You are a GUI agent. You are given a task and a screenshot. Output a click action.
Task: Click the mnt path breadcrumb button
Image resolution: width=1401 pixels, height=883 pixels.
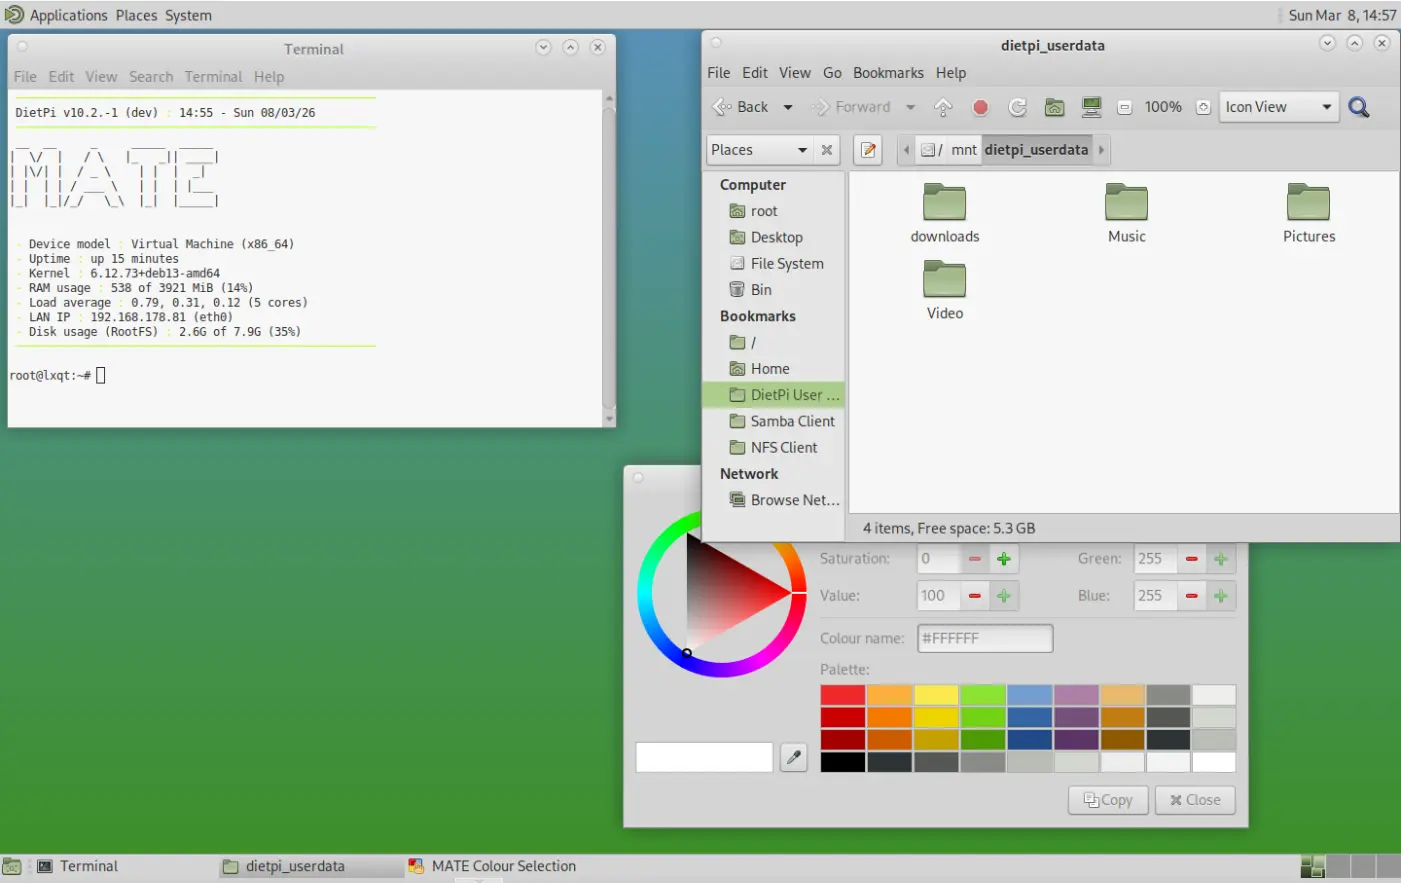(x=963, y=150)
